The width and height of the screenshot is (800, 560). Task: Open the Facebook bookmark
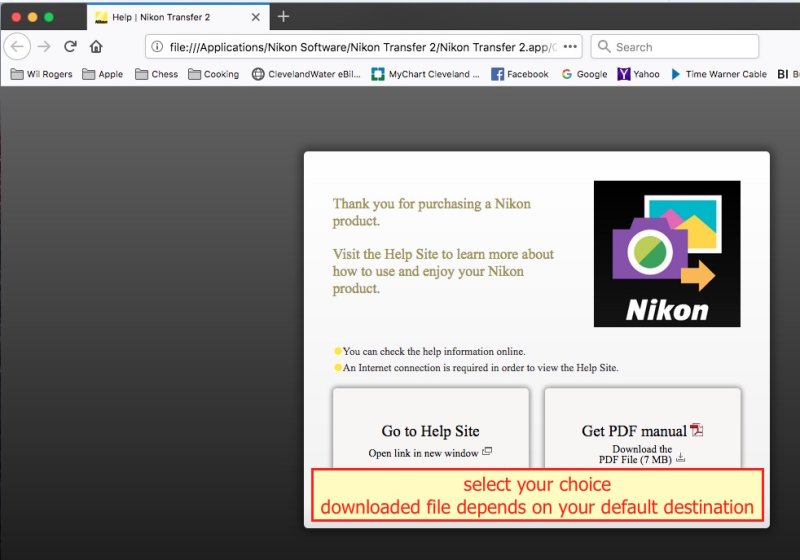520,74
